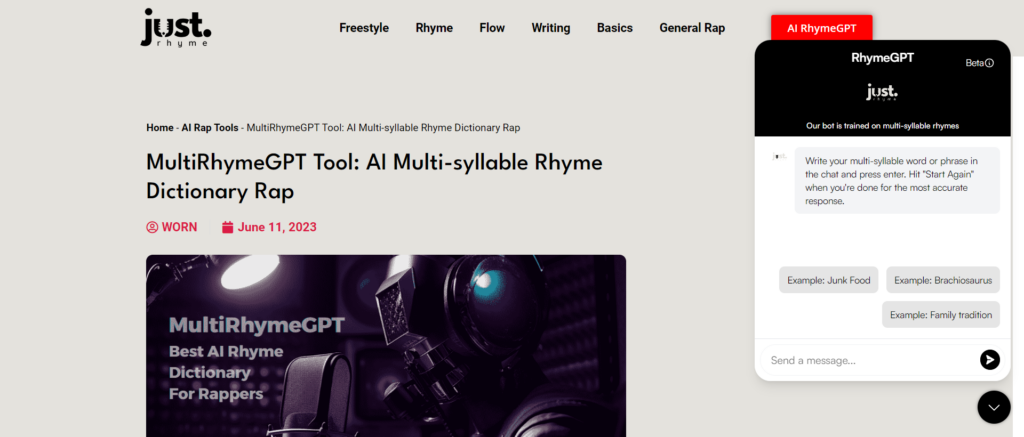Click the MultiRhymeGPT Tool article heading
The height and width of the screenshot is (437, 1024).
(x=374, y=176)
